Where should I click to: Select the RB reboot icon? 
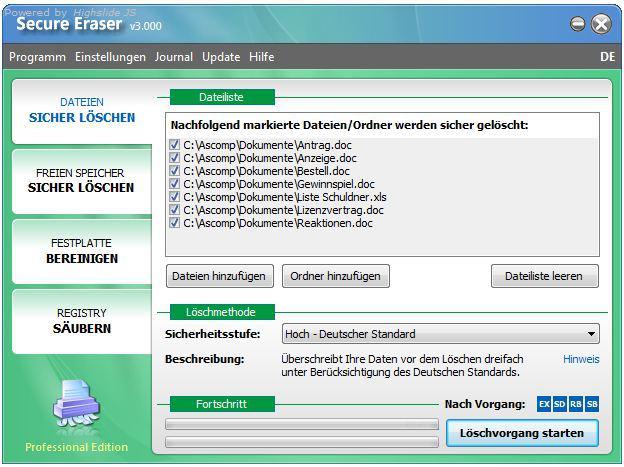[576, 404]
